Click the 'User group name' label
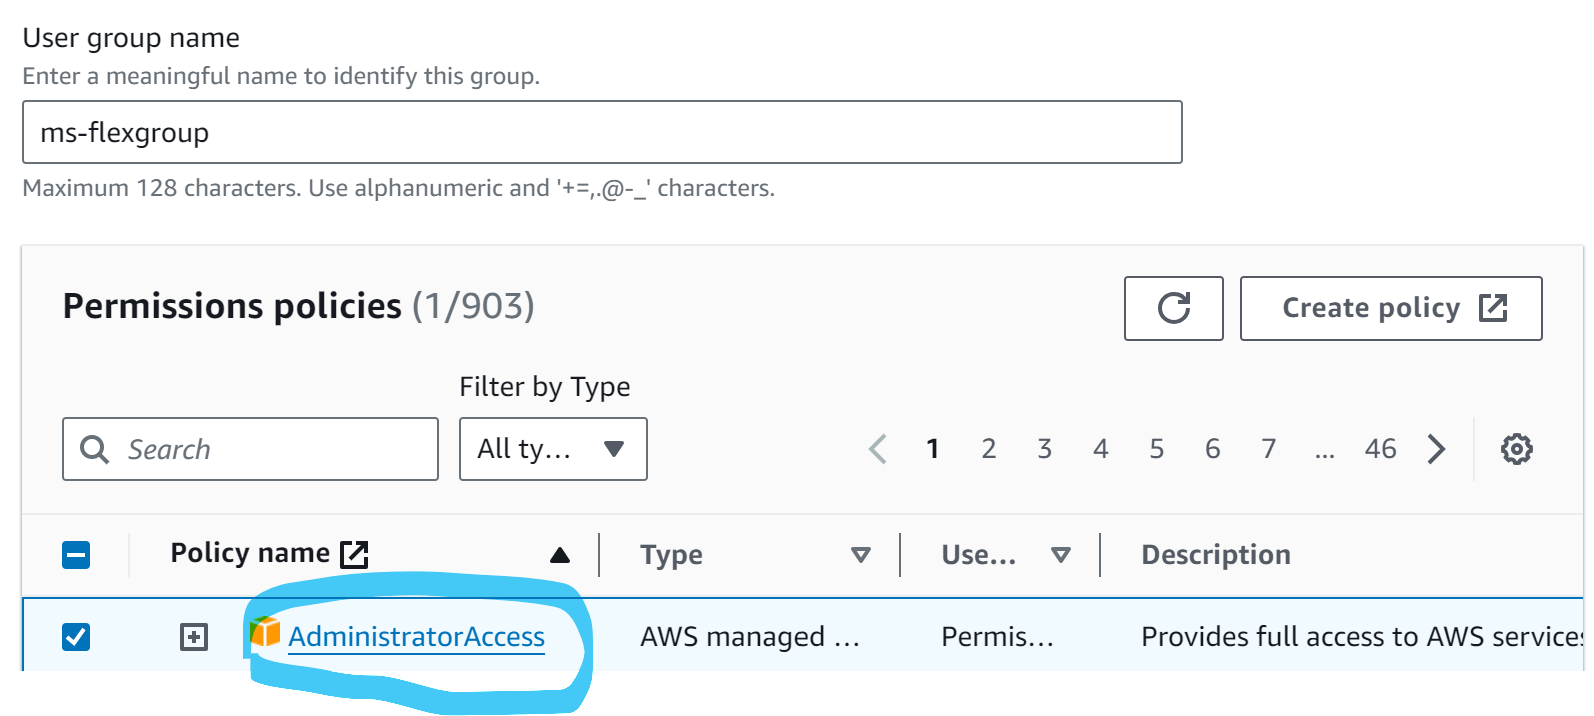 (131, 38)
